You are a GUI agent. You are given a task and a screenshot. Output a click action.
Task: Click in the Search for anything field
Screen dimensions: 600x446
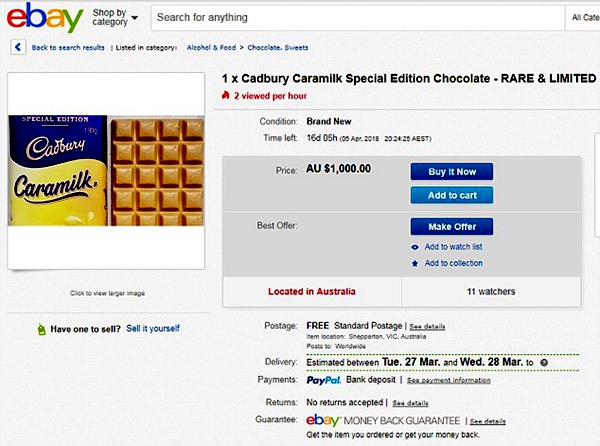point(350,18)
